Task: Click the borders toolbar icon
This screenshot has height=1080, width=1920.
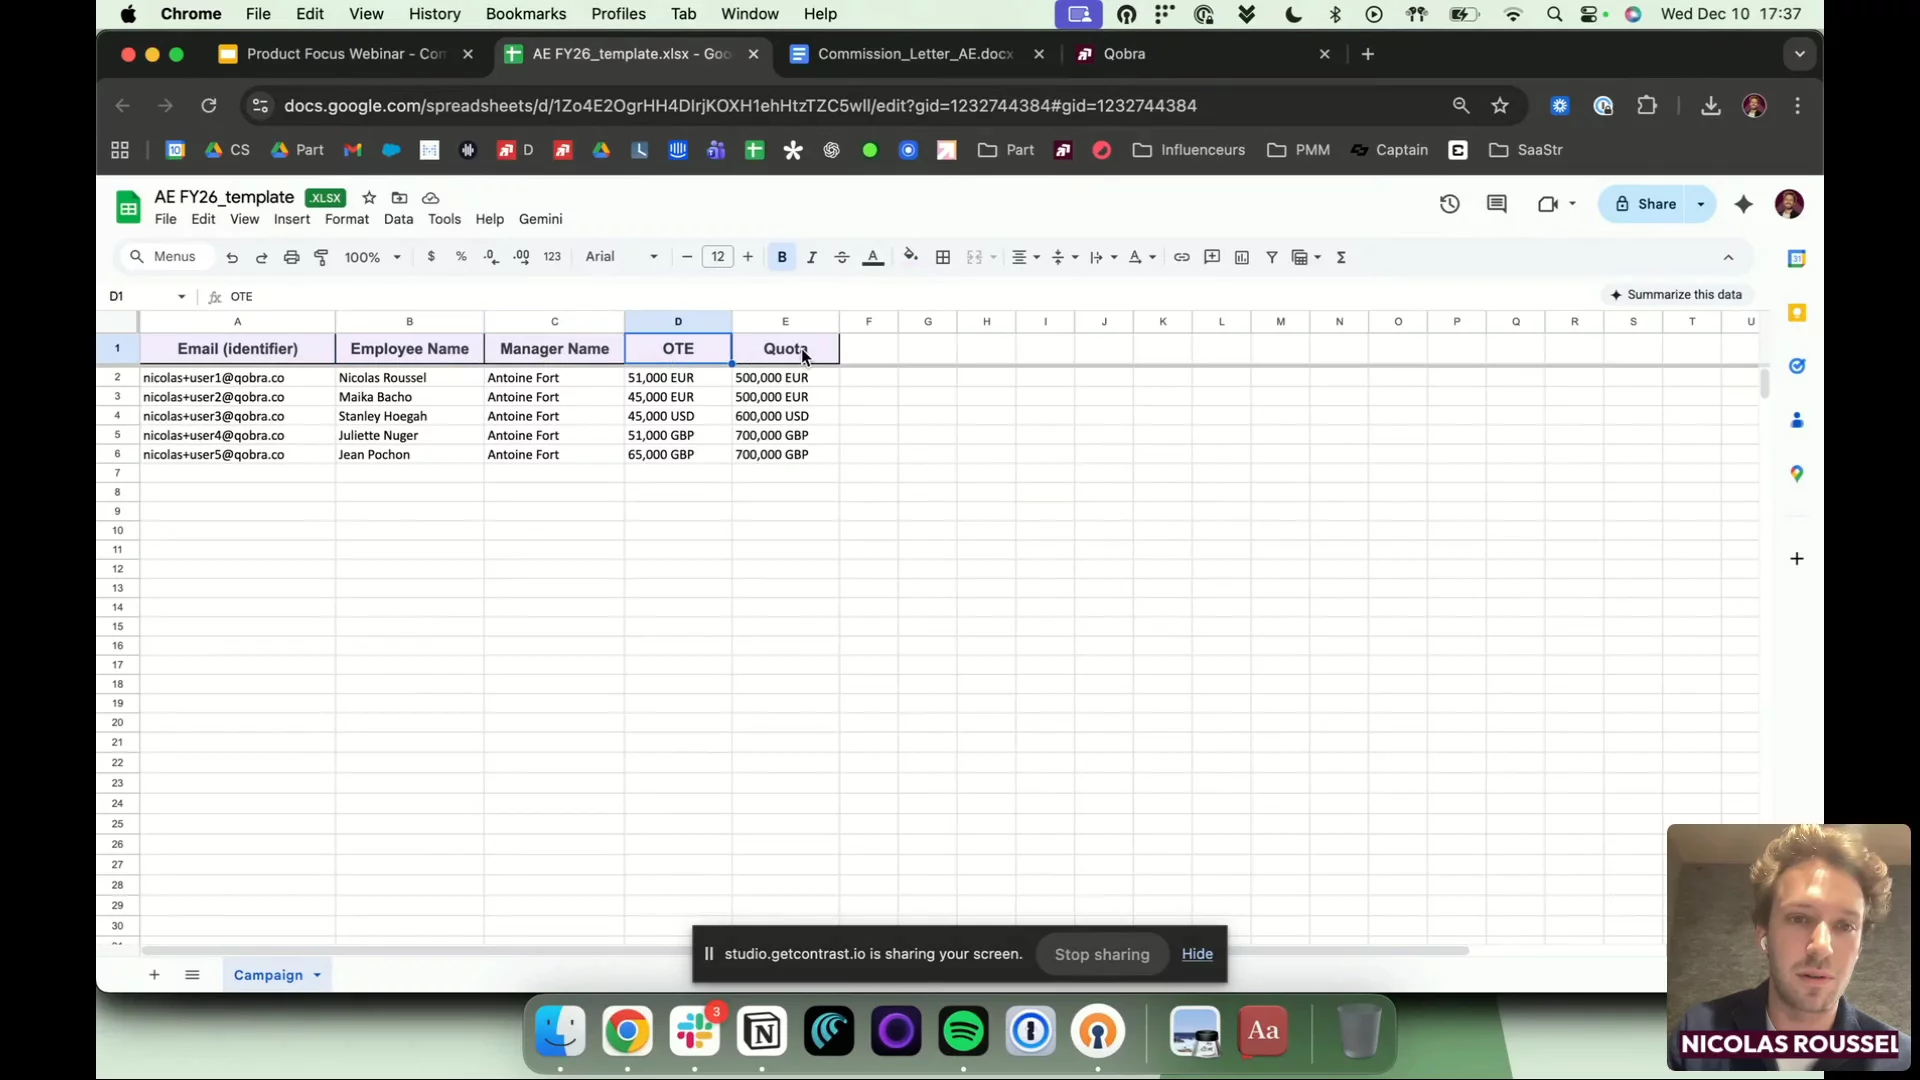Action: [942, 257]
